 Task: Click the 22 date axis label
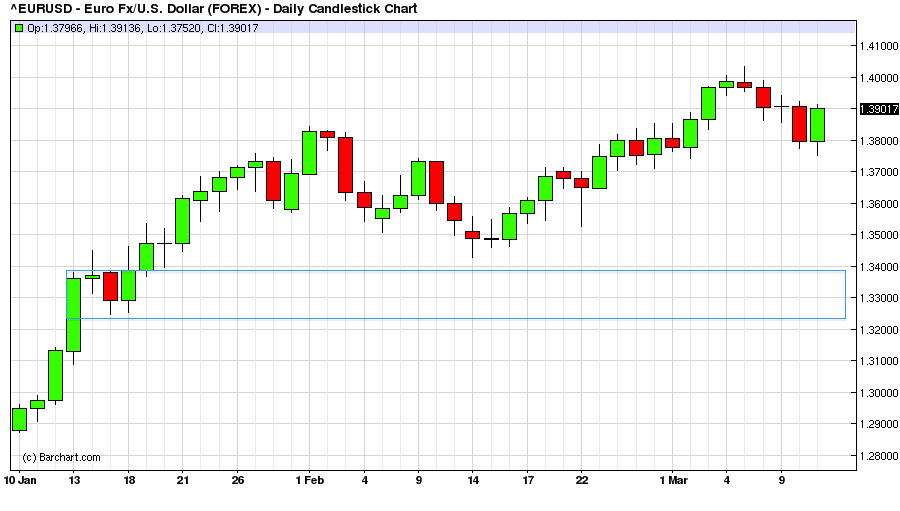[581, 480]
